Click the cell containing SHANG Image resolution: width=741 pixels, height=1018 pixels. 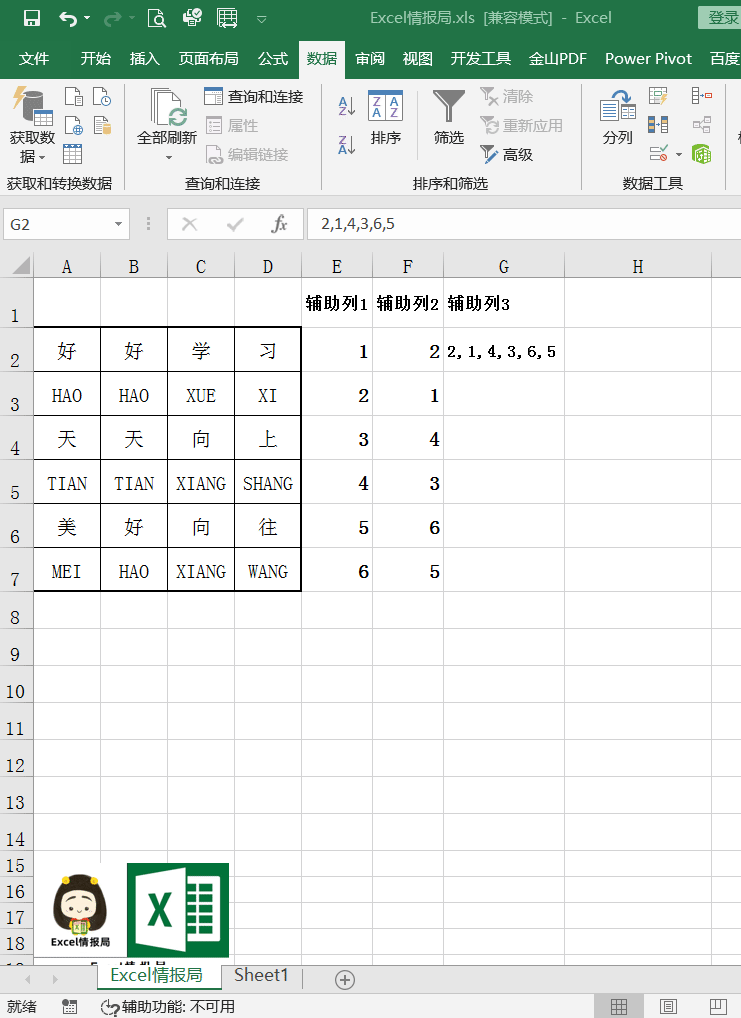[x=268, y=482]
